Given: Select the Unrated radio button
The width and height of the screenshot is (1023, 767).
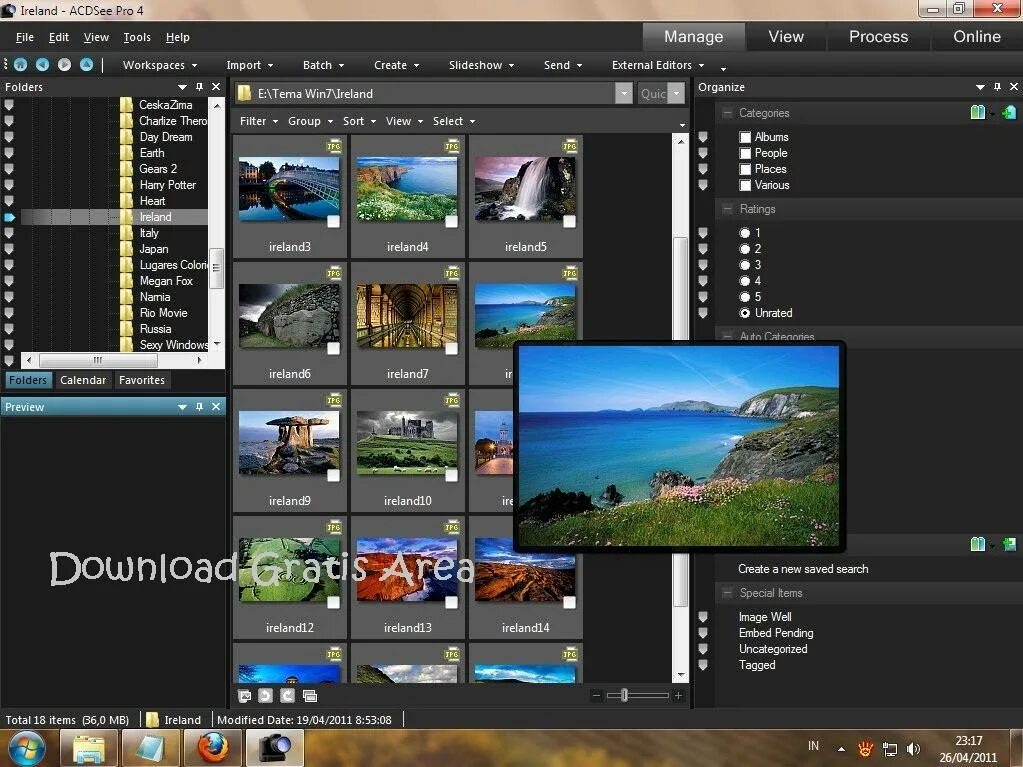Looking at the screenshot, I should (x=744, y=313).
